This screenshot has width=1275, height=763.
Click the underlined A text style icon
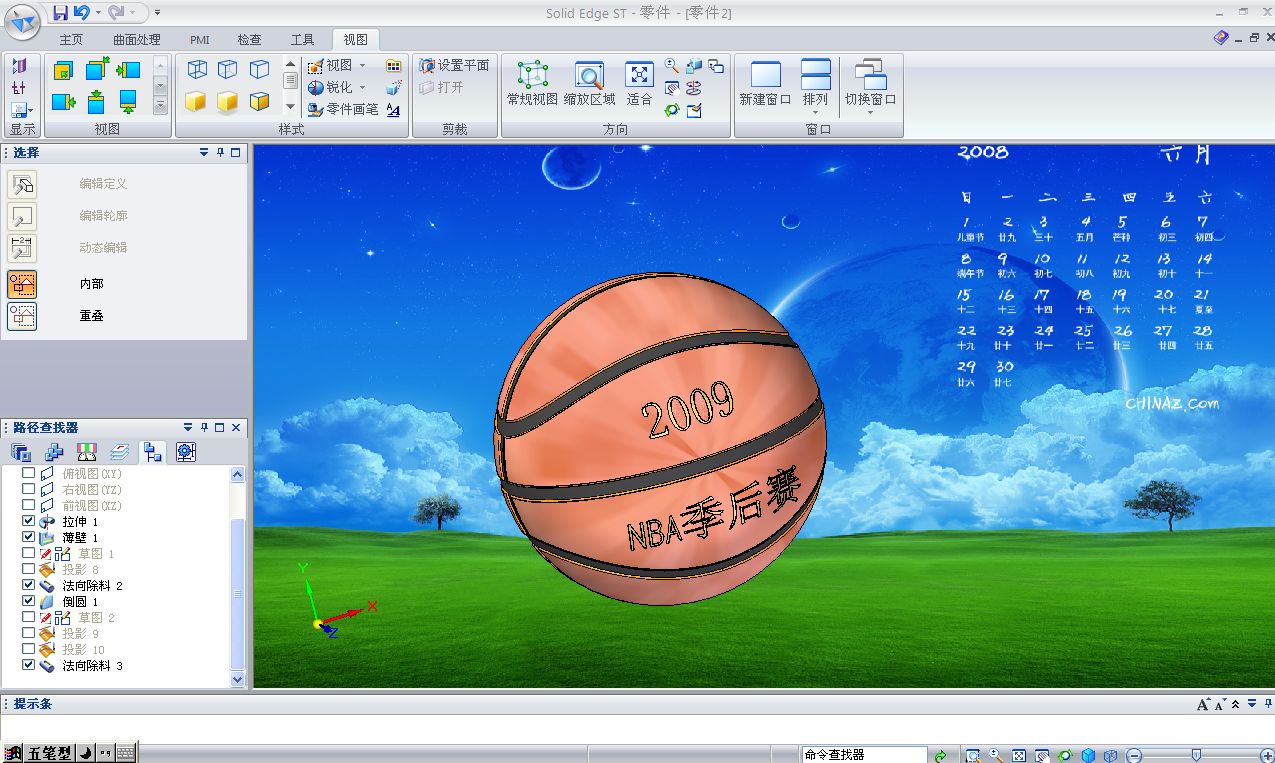pyautogui.click(x=393, y=110)
